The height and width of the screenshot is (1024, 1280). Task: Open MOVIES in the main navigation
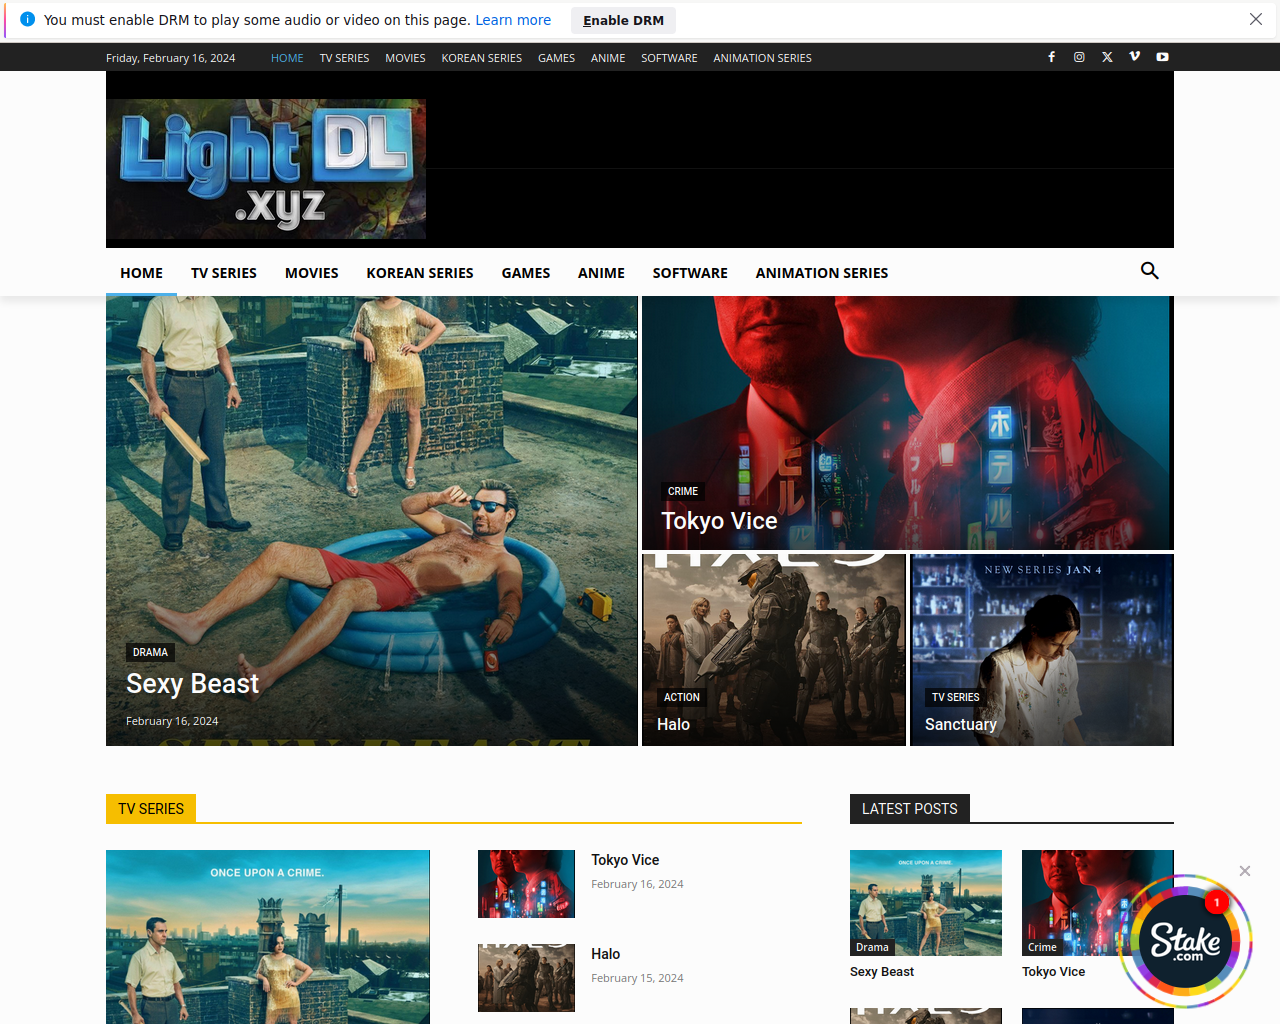312,273
